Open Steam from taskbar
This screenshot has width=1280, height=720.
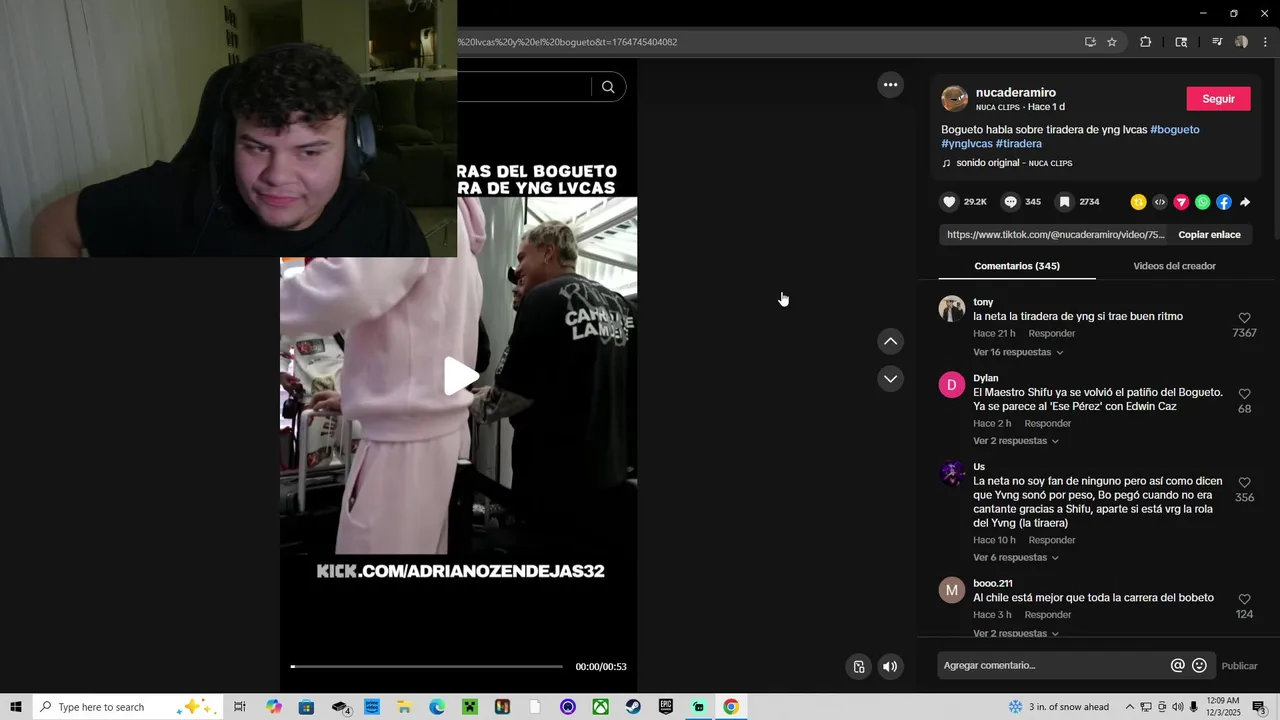tap(633, 707)
